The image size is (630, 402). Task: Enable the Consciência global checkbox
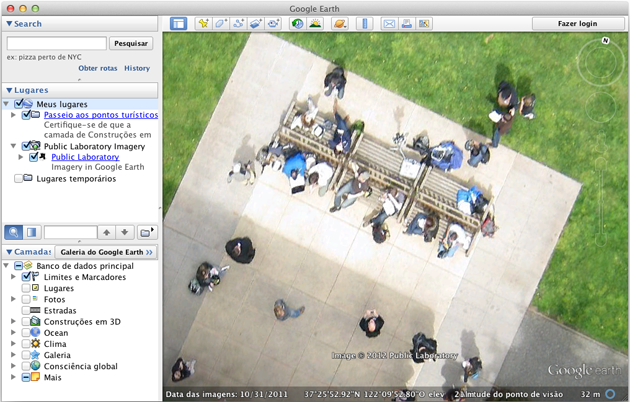click(x=26, y=366)
